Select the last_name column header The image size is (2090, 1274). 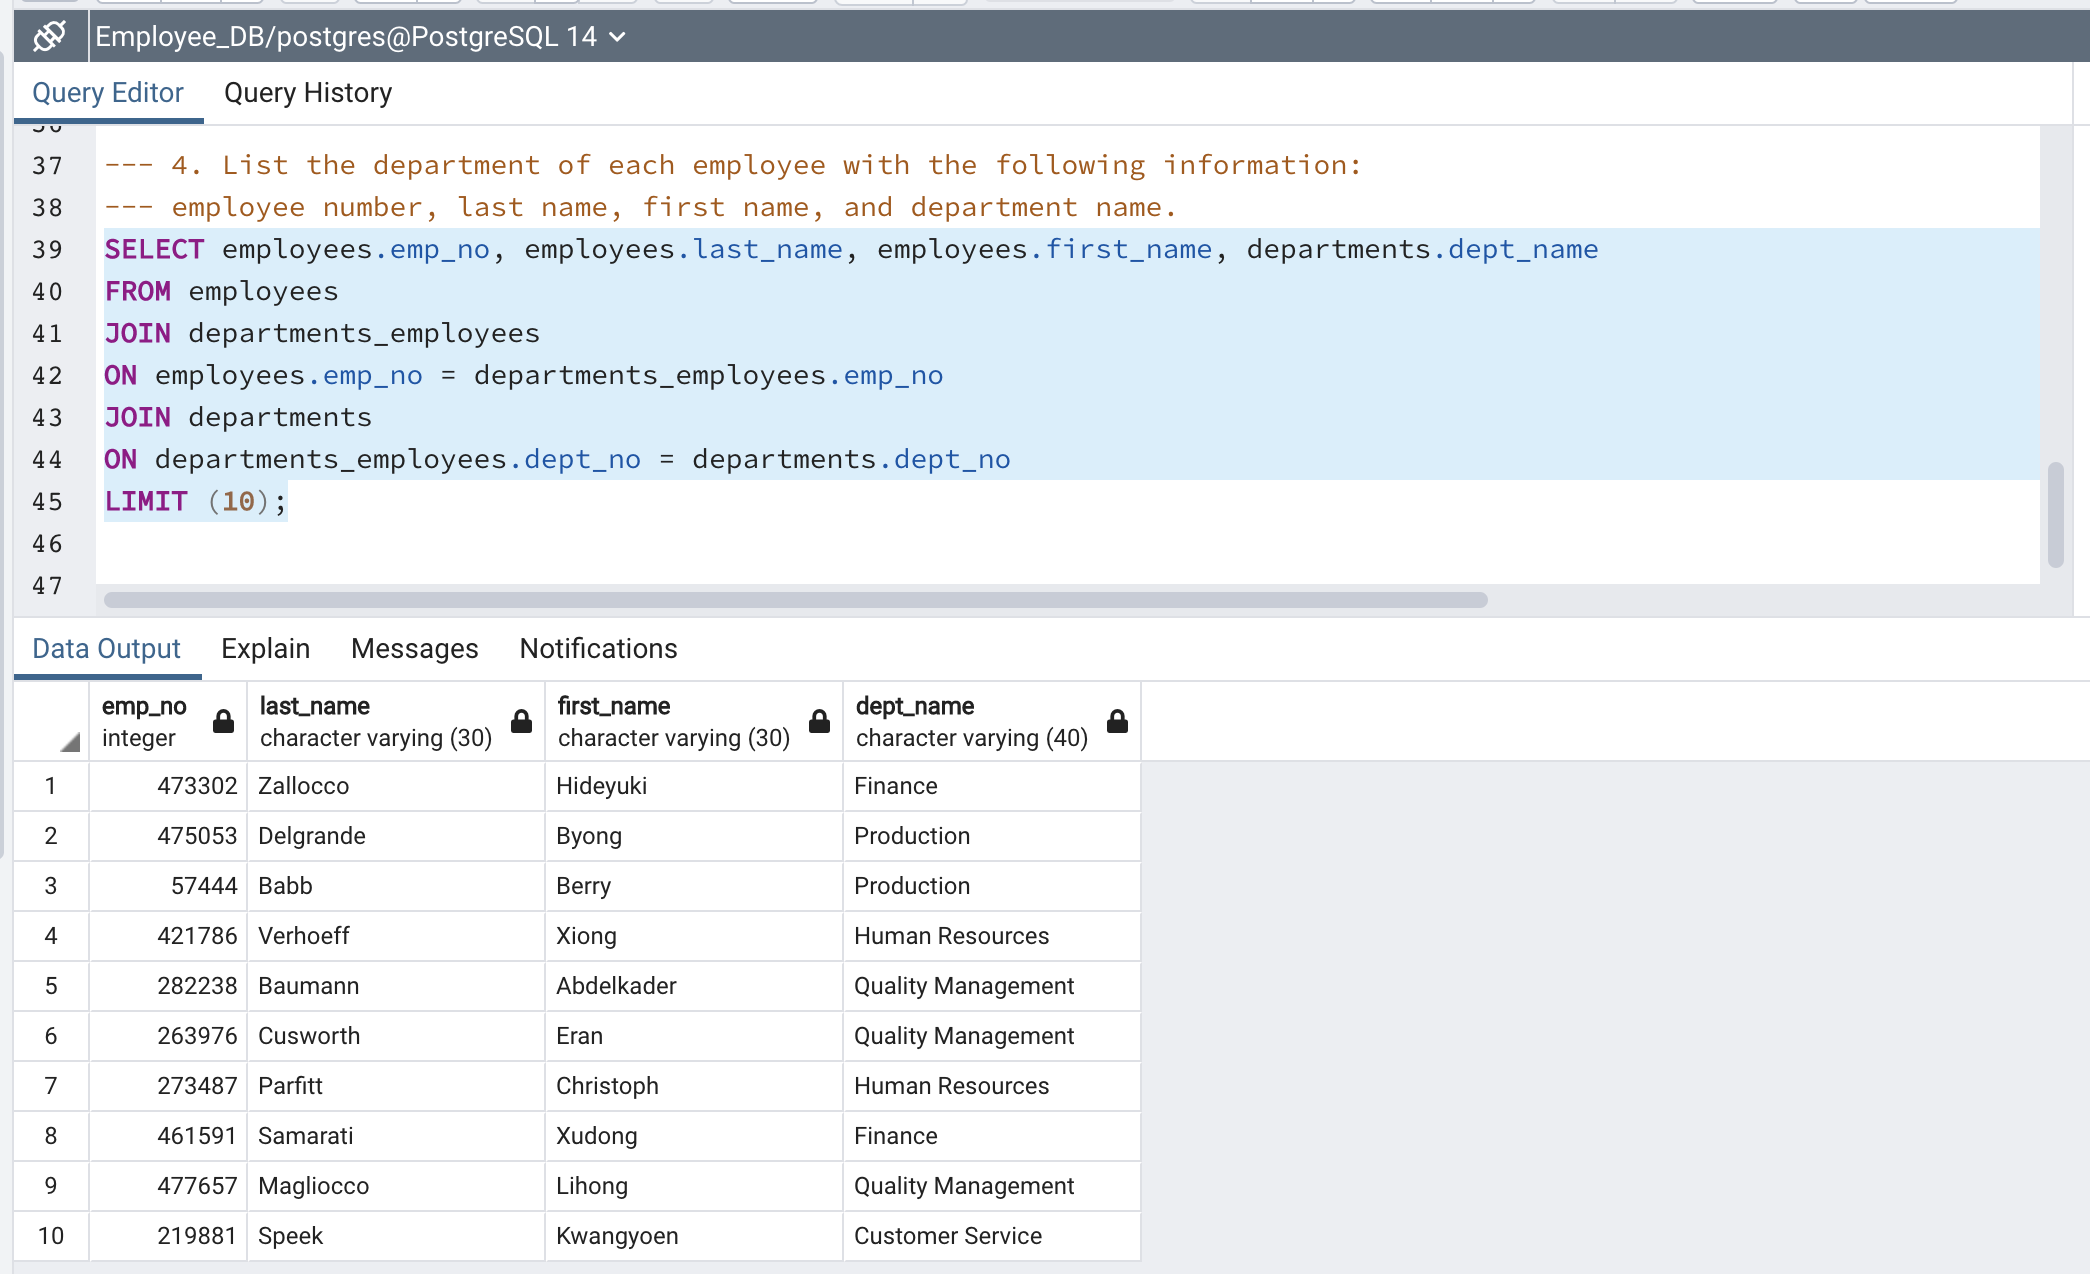(396, 722)
